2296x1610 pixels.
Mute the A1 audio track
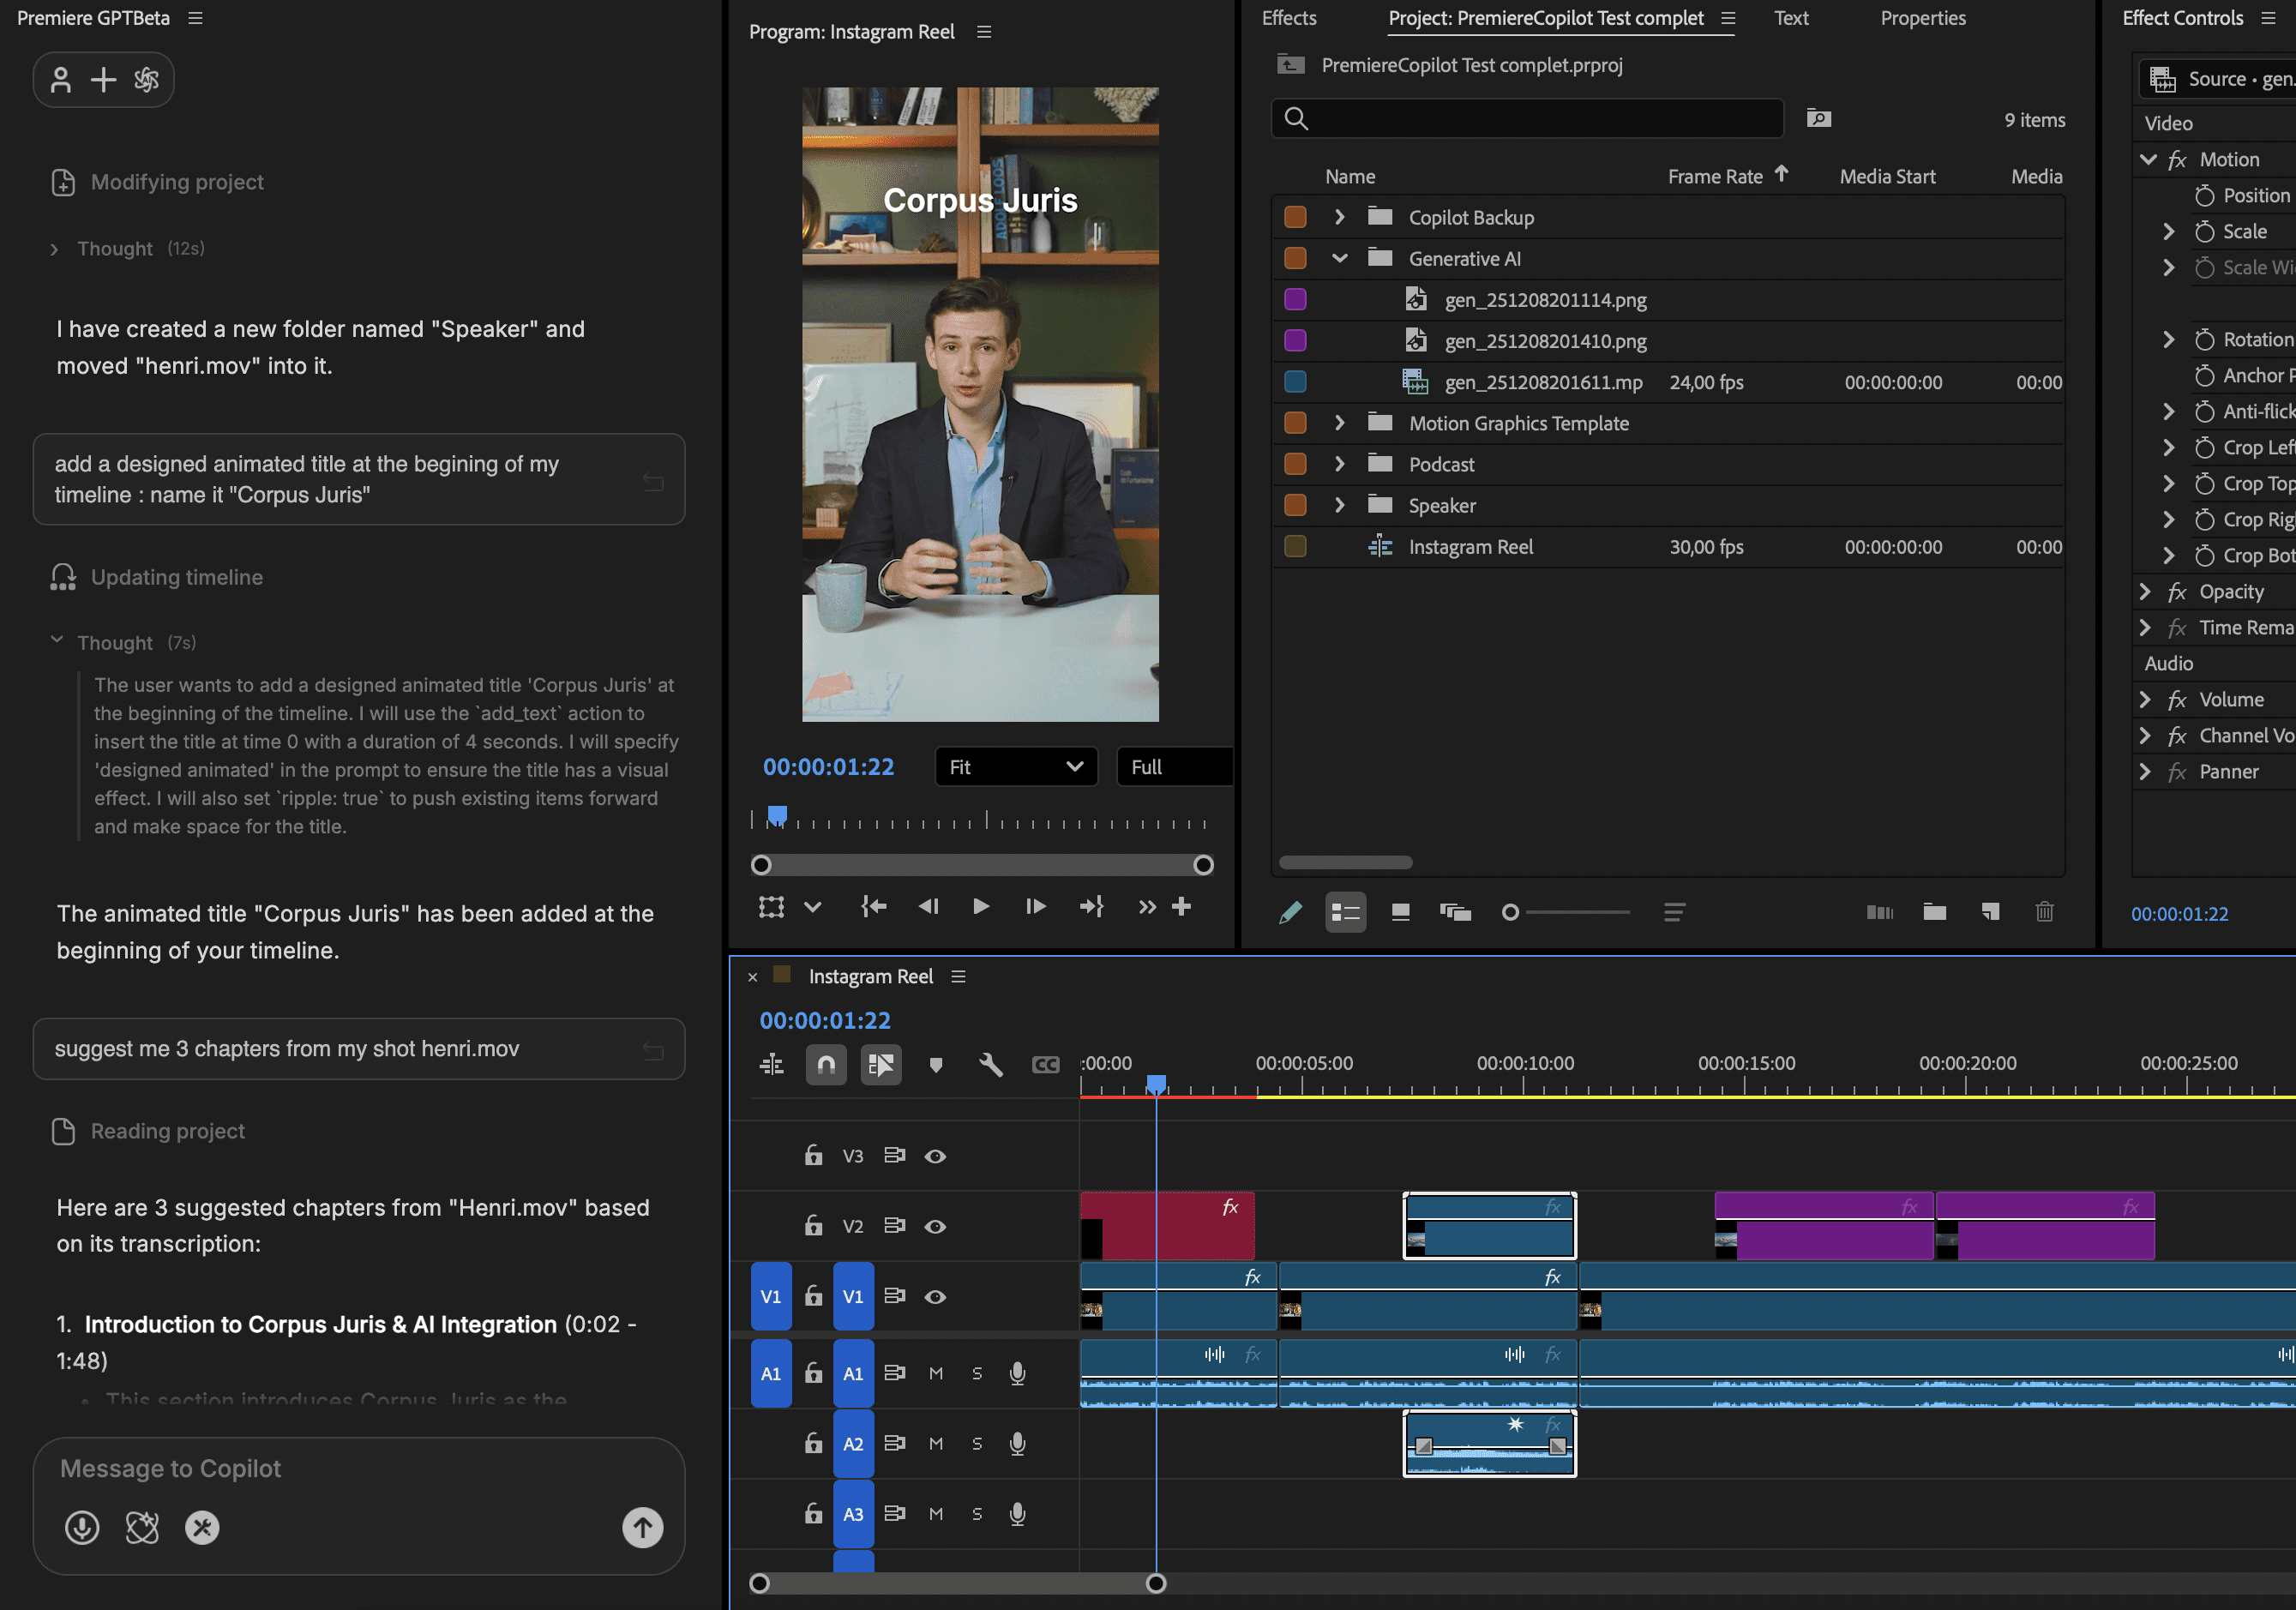point(937,1373)
